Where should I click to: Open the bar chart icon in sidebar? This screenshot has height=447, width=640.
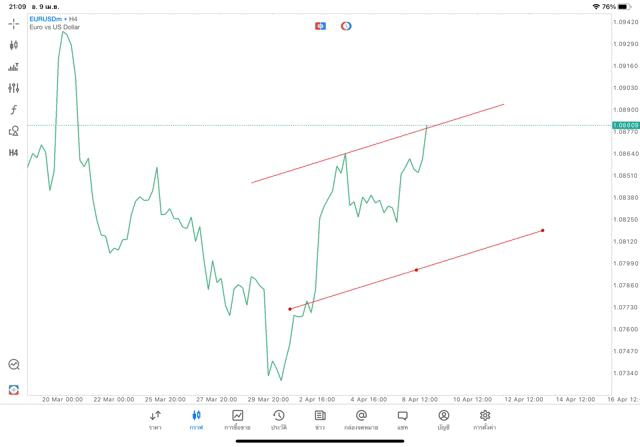pos(13,67)
